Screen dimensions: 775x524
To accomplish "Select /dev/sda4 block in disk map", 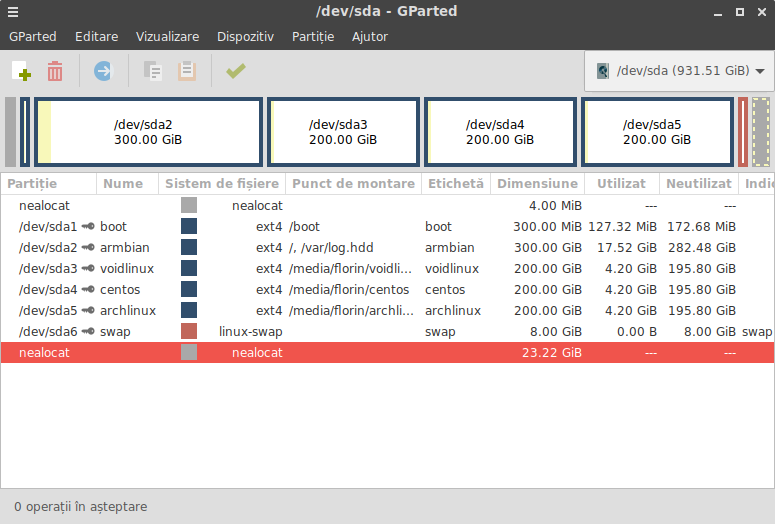I will [500, 132].
